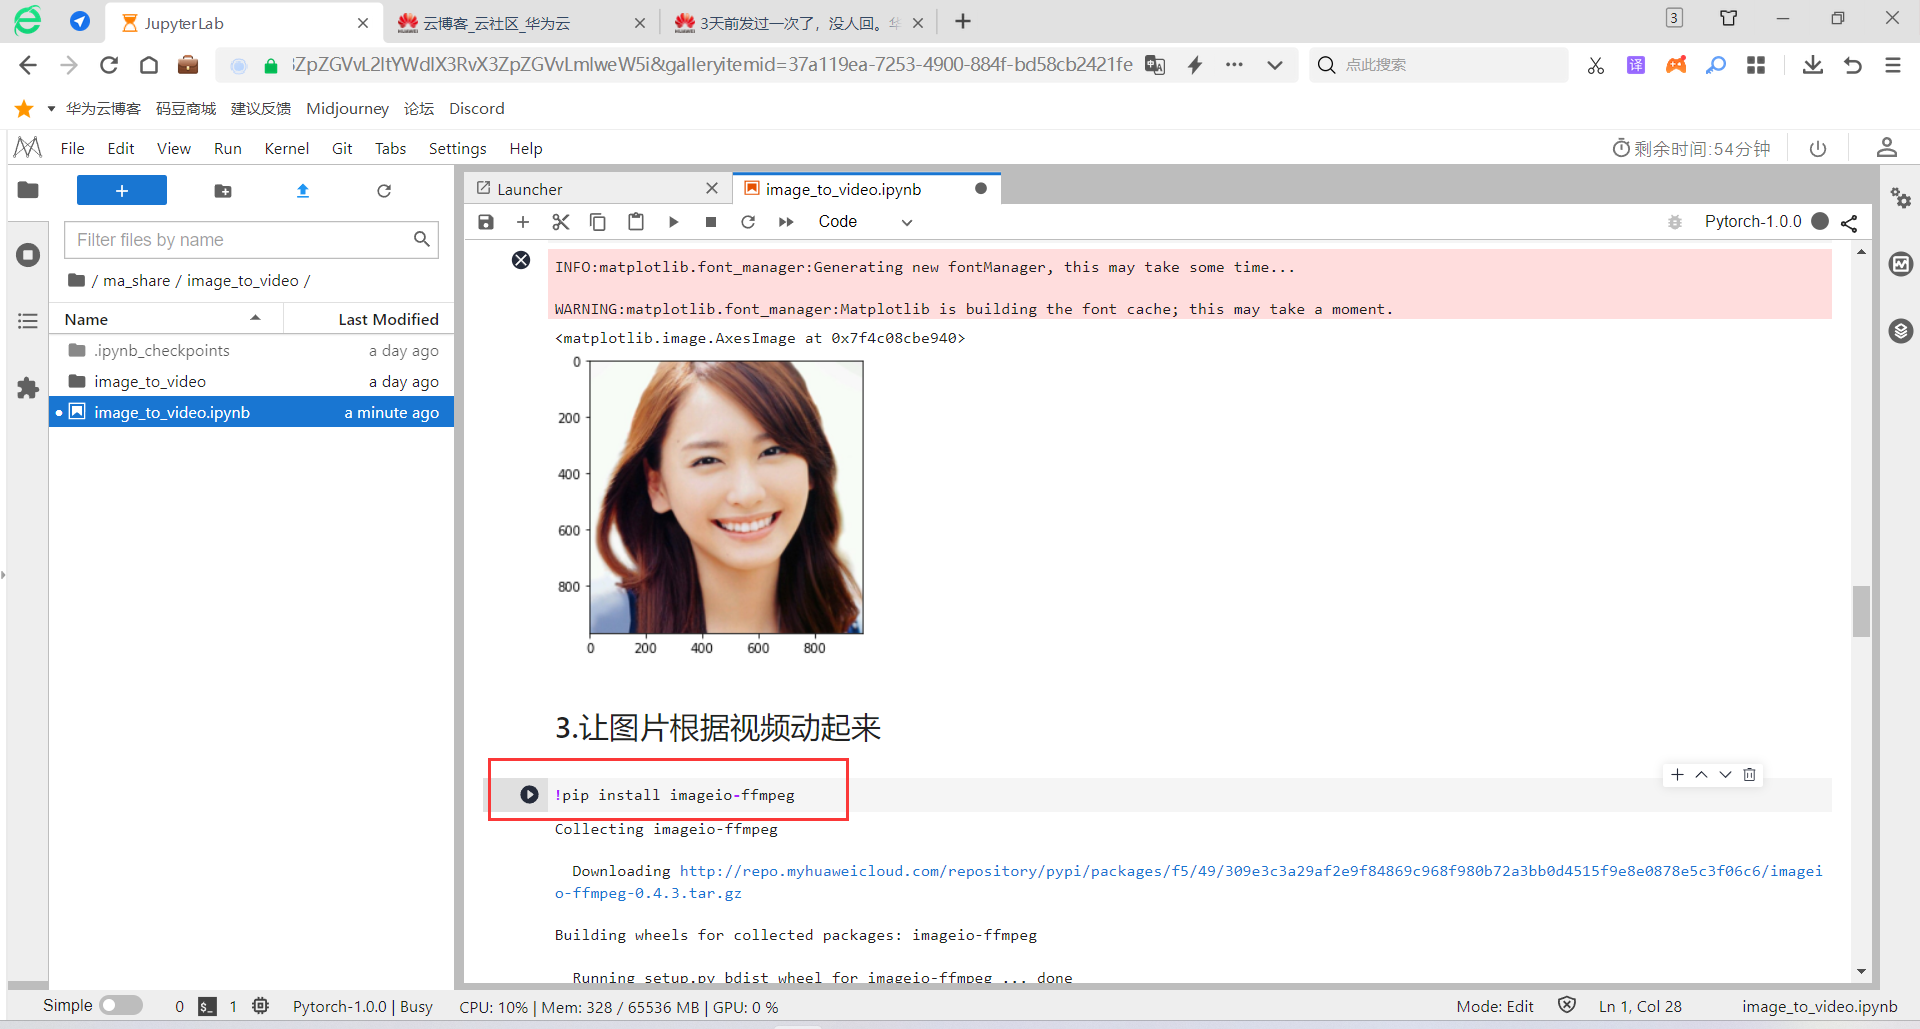Move the cell down
This screenshot has height=1029, width=1920.
click(1726, 775)
